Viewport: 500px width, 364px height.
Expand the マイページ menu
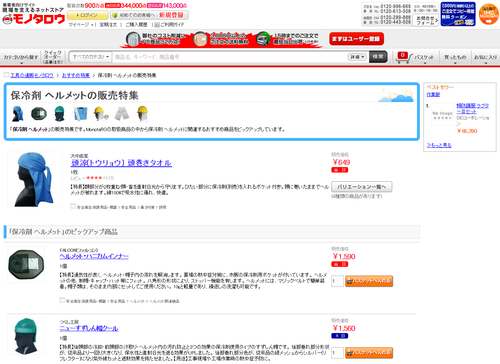(81, 25)
